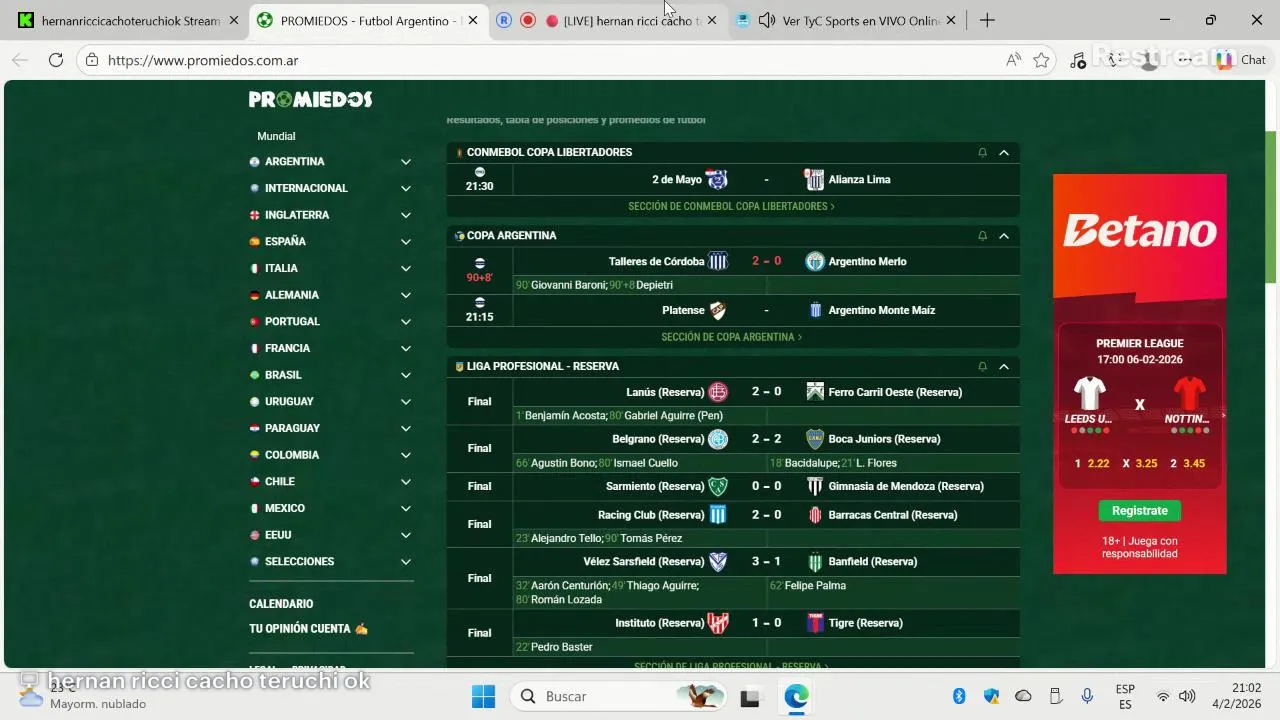Click the Platense team crest
Image resolution: width=1280 pixels, height=720 pixels.
(718, 310)
